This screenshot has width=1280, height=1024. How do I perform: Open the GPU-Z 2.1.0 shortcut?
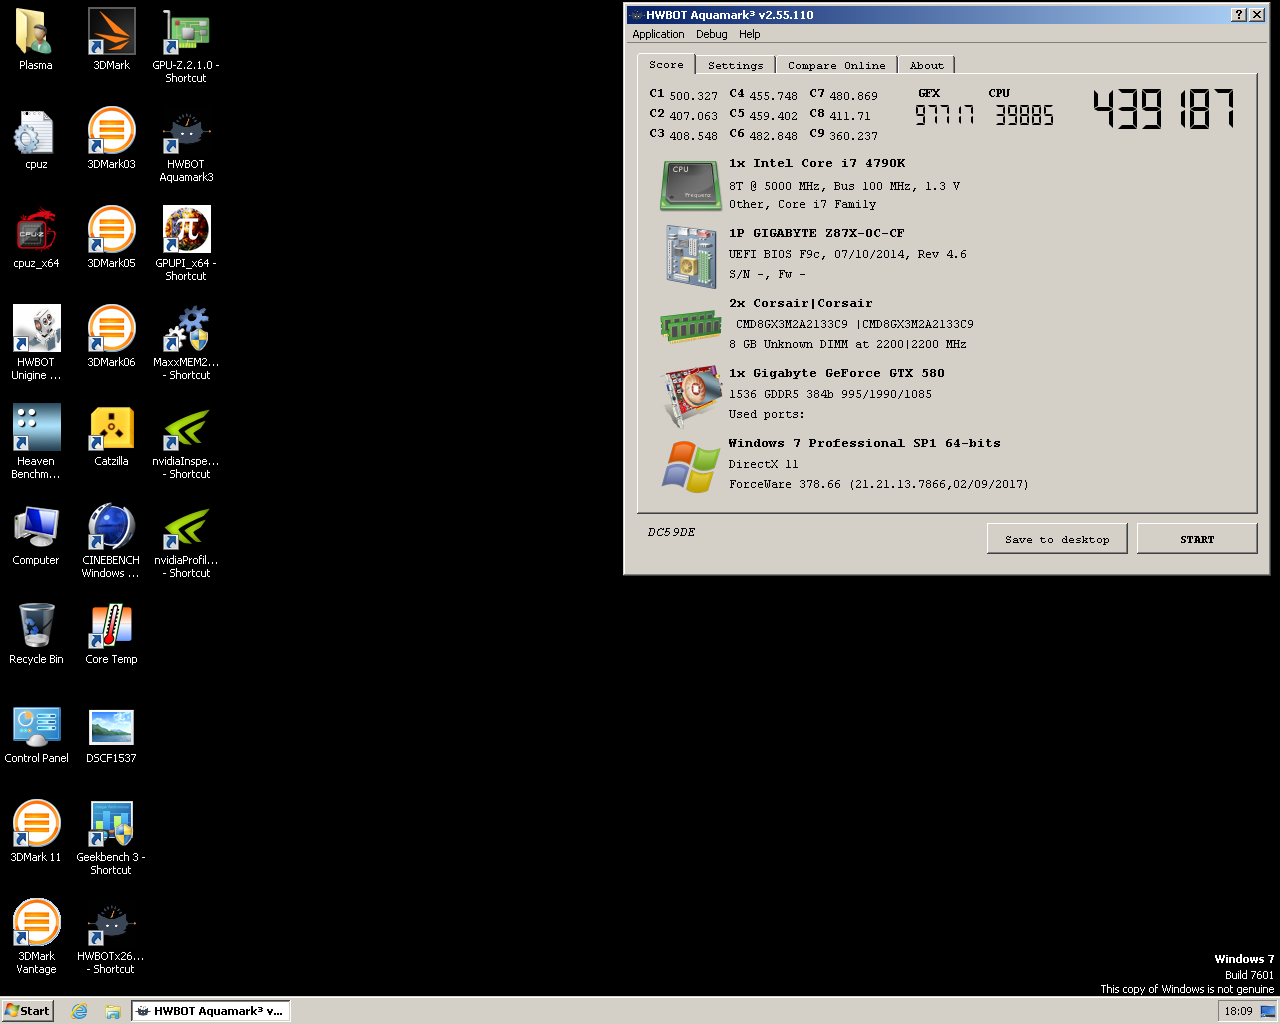[x=186, y=46]
